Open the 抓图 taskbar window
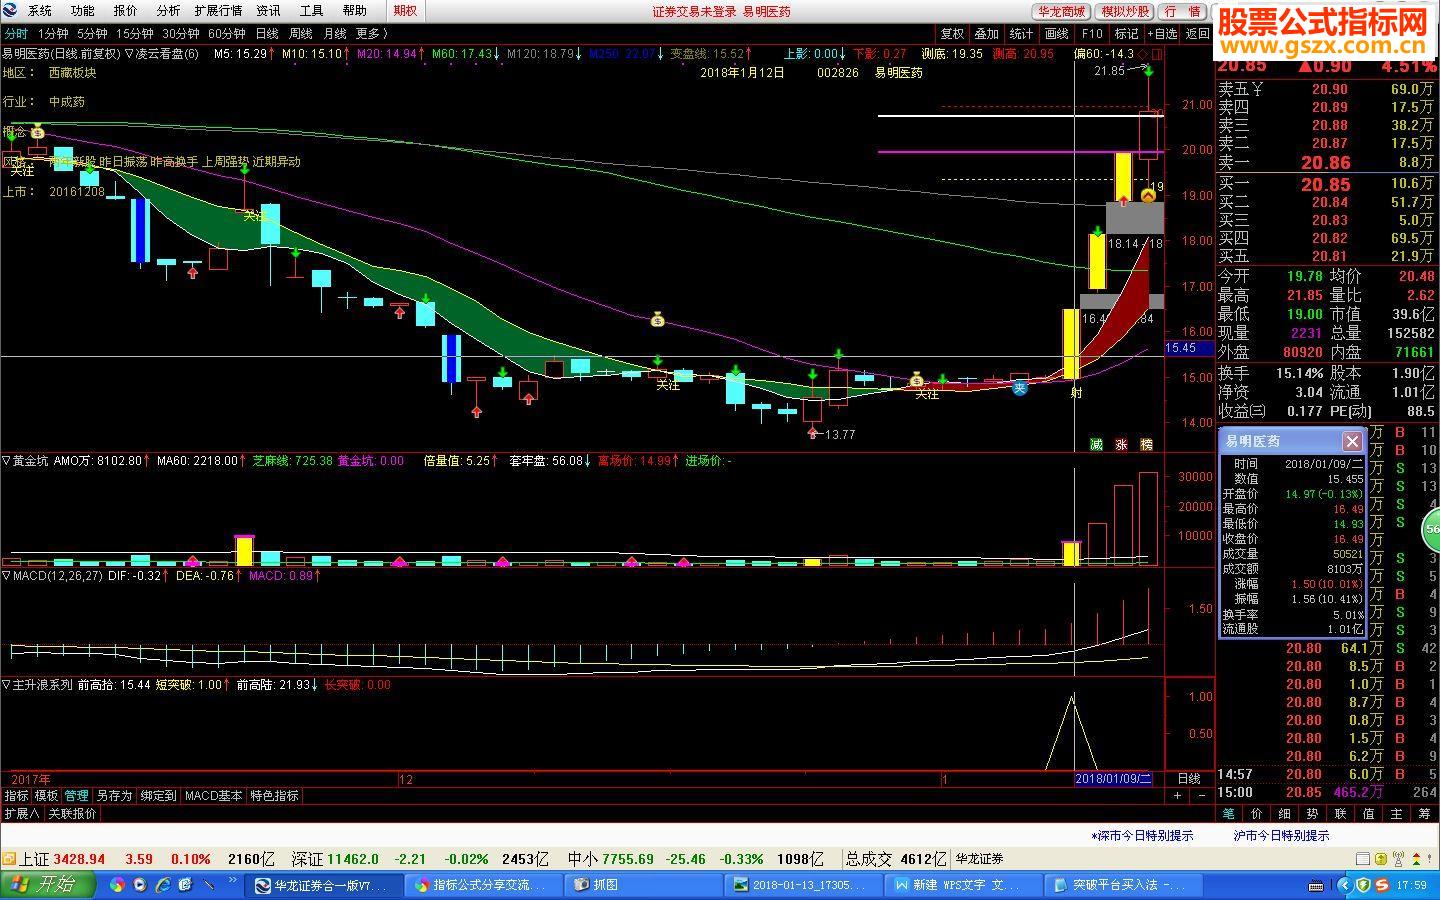The height and width of the screenshot is (900, 1440). [x=642, y=885]
